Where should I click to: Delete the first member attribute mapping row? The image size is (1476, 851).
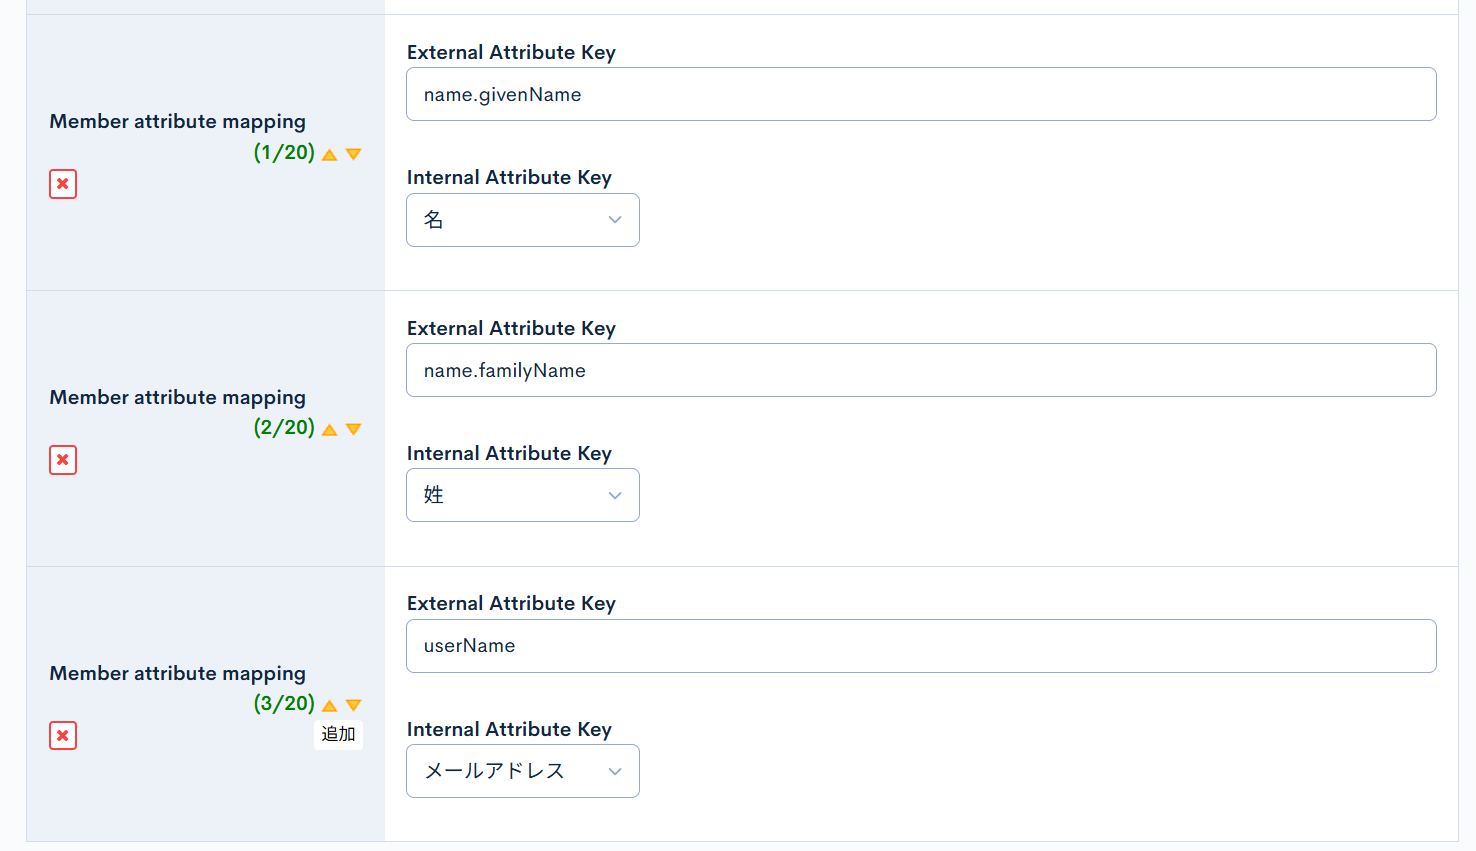tap(62, 184)
